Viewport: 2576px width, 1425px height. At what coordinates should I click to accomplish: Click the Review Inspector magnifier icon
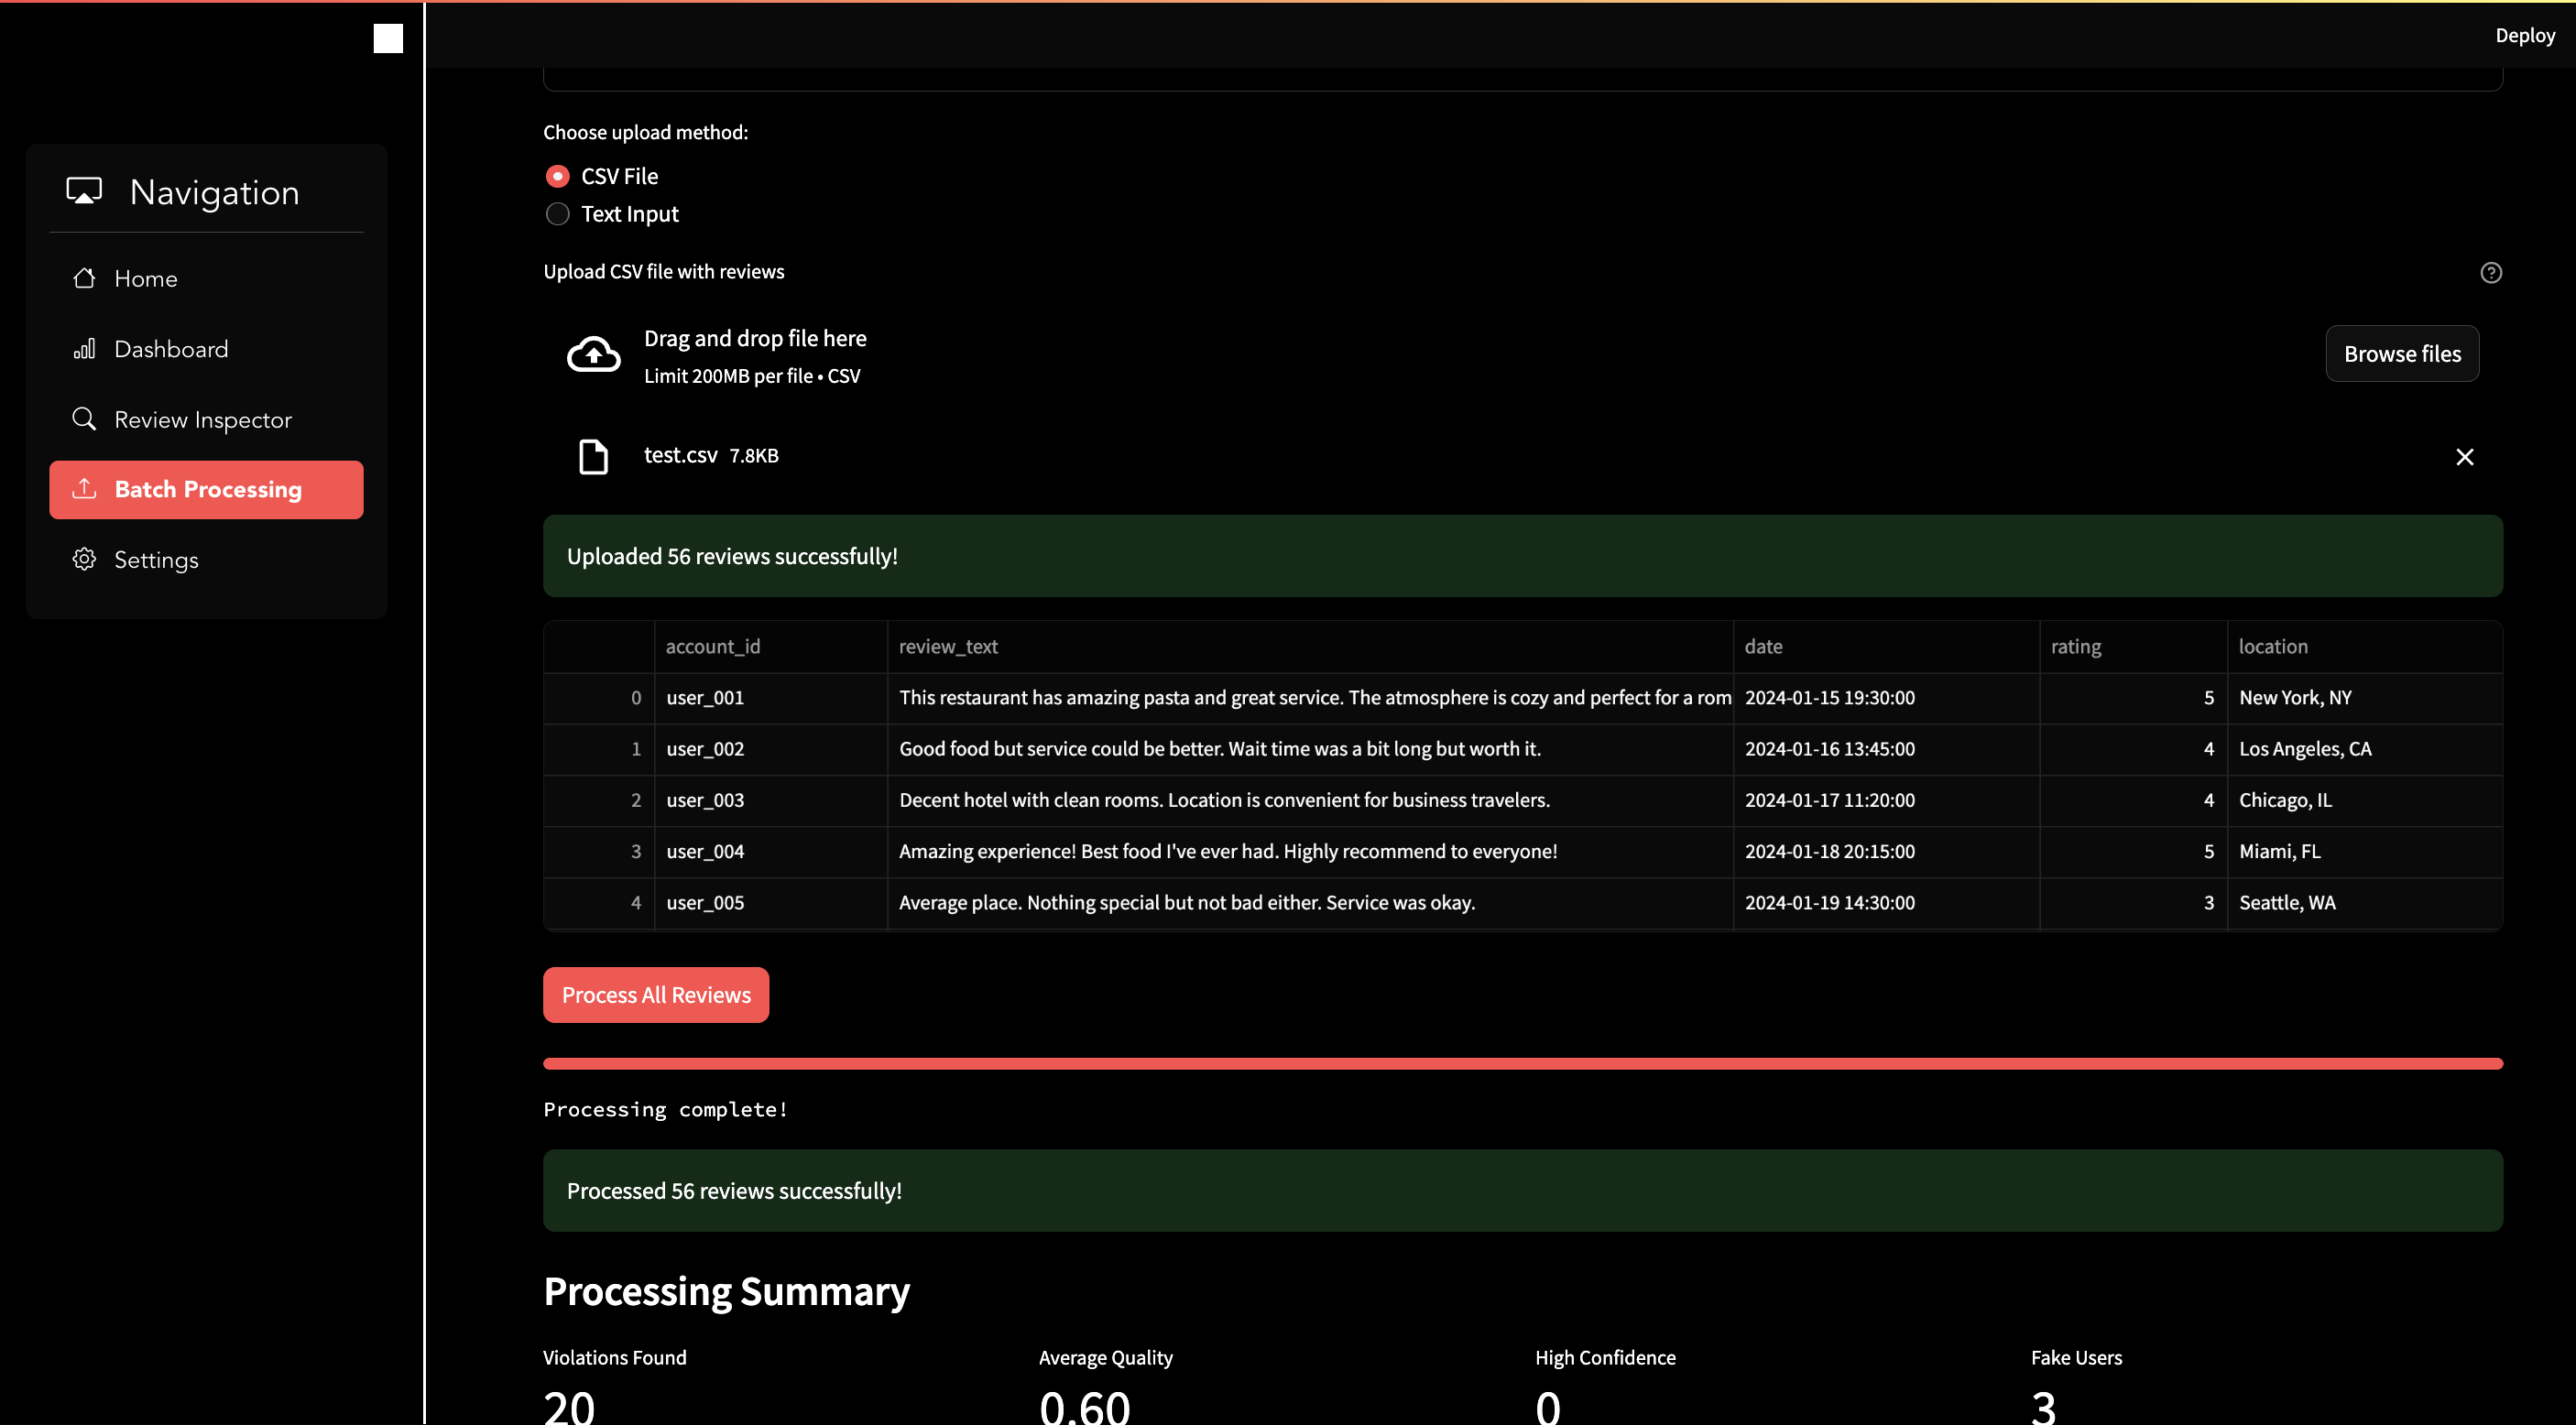coord(84,419)
